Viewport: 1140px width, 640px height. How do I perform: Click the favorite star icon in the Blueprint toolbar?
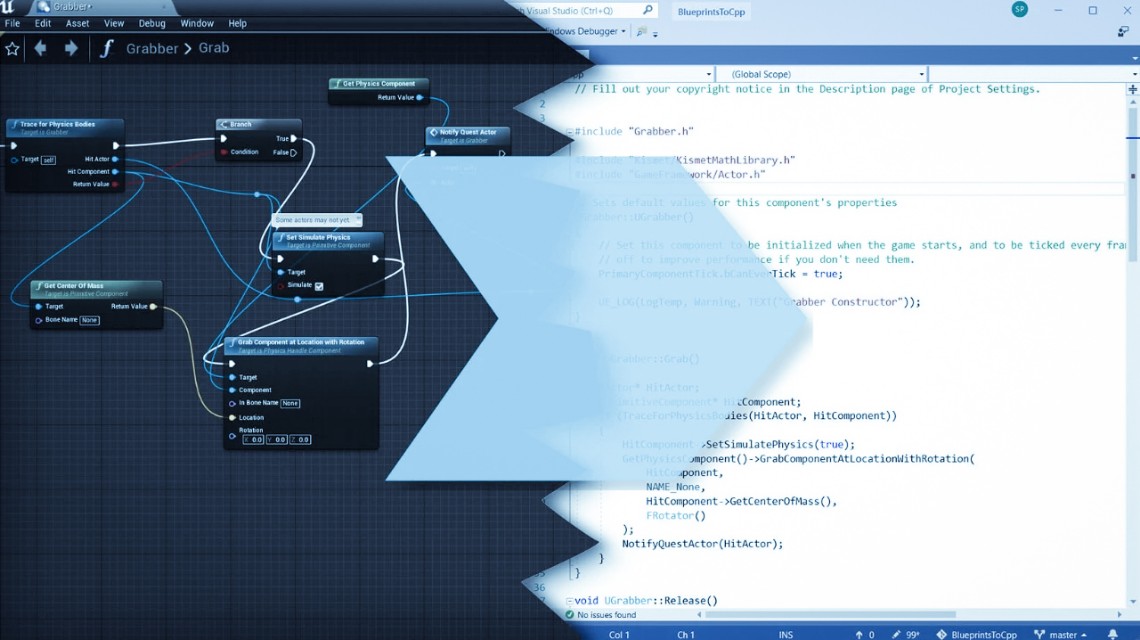point(12,49)
